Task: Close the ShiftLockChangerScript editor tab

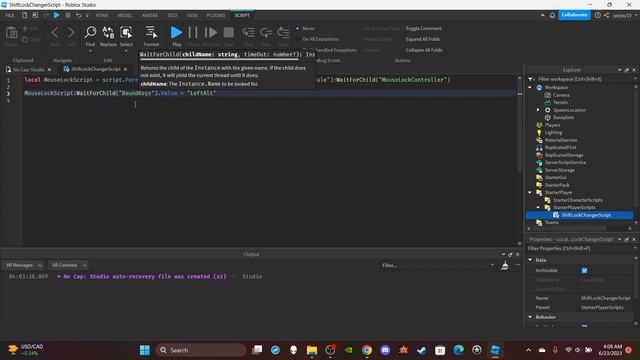Action: (x=125, y=69)
